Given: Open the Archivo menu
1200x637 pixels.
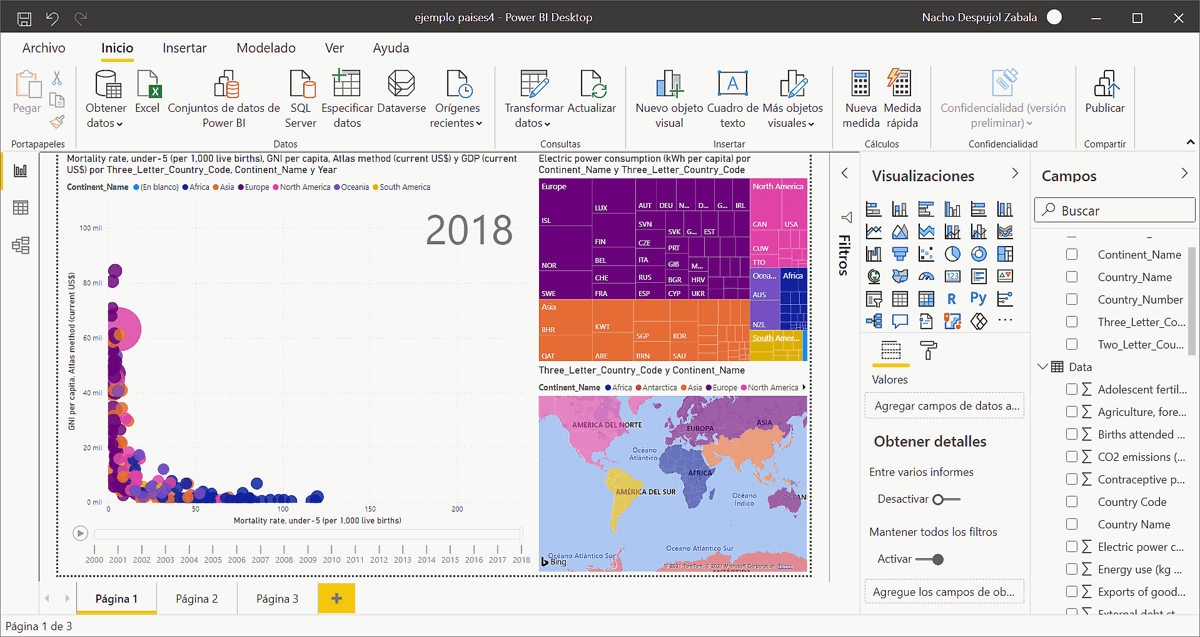Looking at the screenshot, I should [44, 48].
